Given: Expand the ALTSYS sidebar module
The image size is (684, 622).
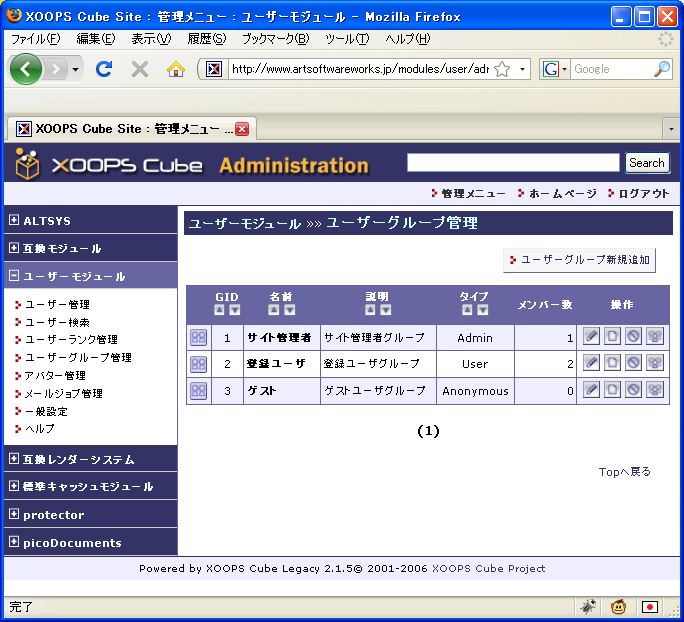Looking at the screenshot, I should pos(13,220).
